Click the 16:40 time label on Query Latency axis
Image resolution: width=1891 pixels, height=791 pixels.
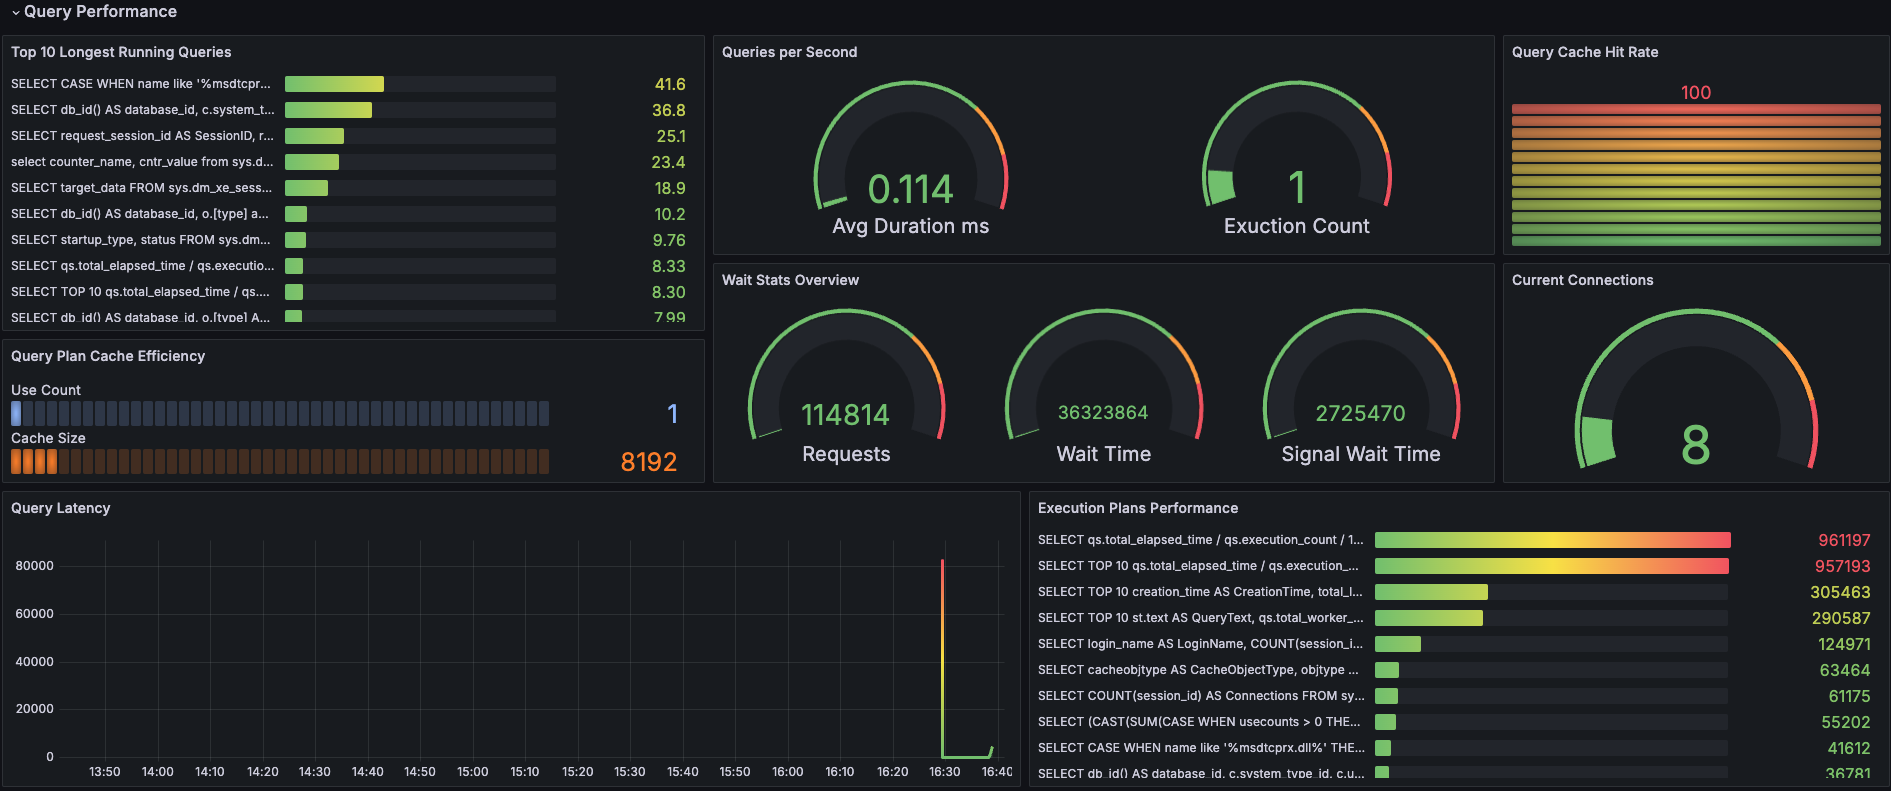[996, 772]
